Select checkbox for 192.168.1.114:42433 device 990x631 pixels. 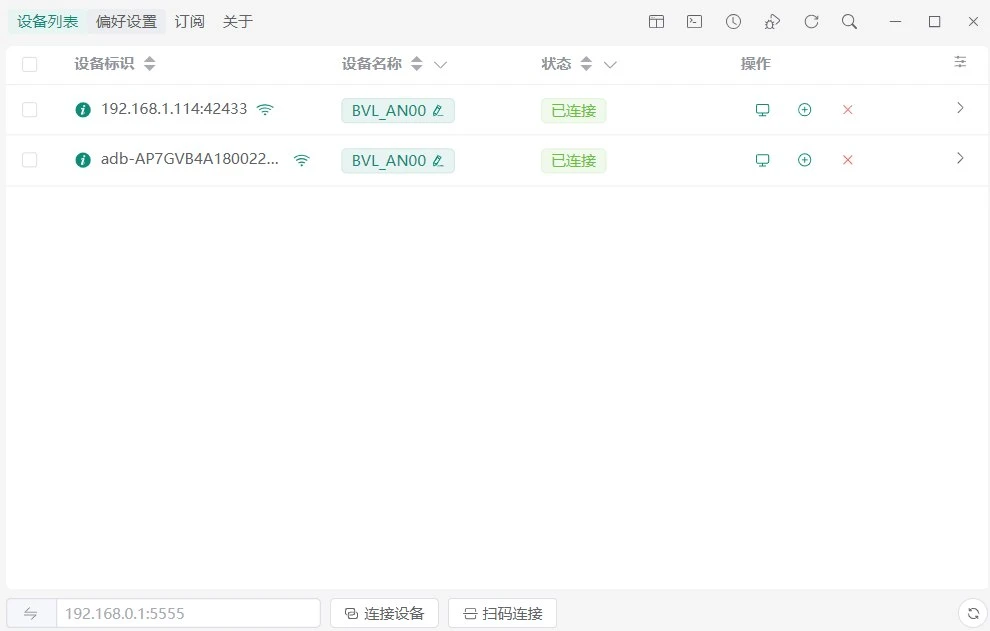click(x=30, y=110)
